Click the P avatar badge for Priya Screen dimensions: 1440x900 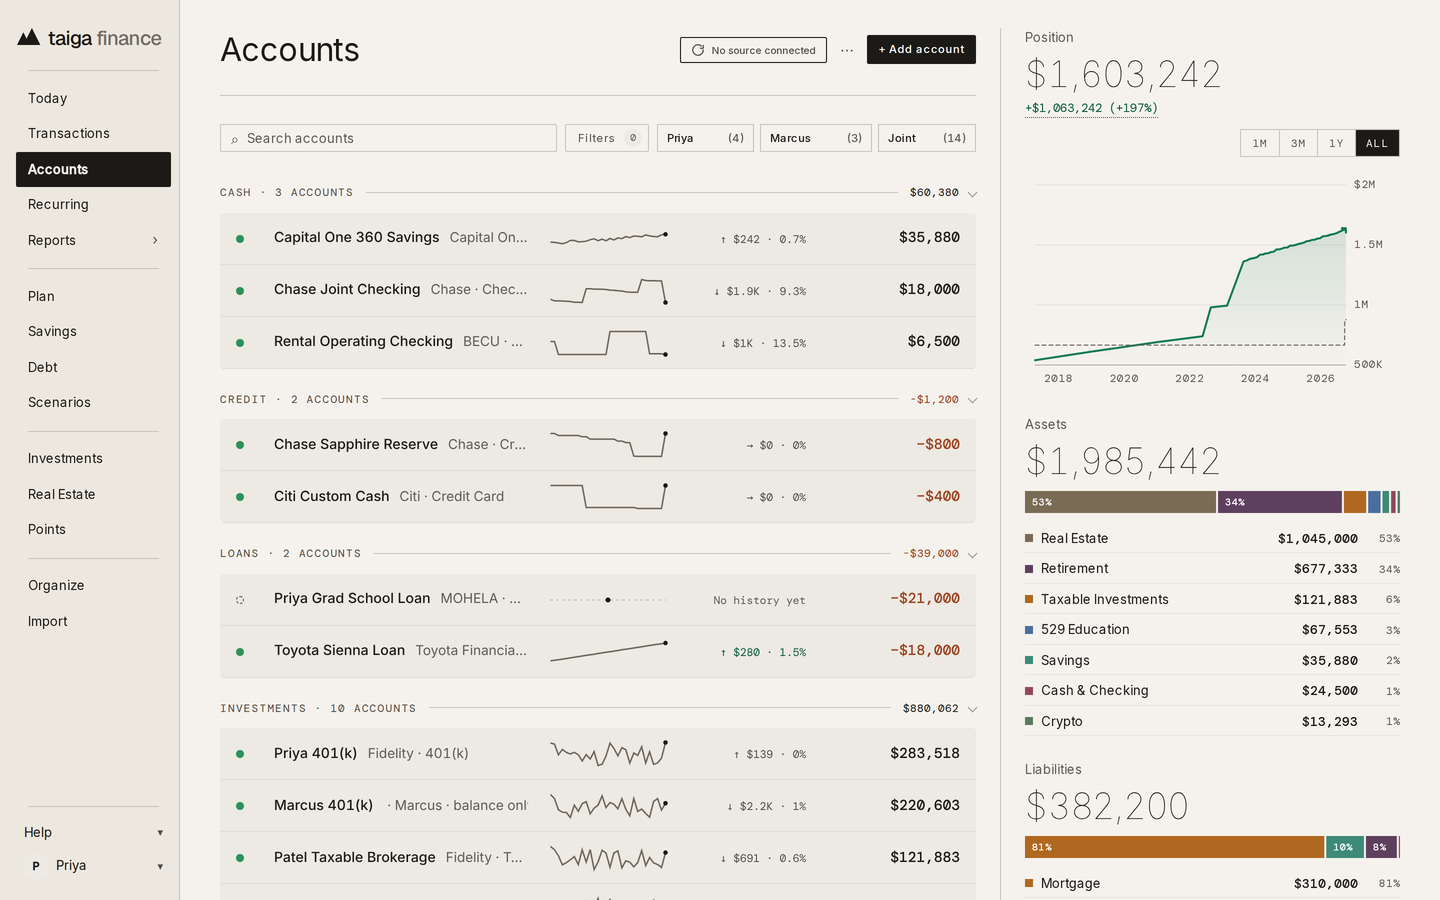pyautogui.click(x=36, y=866)
